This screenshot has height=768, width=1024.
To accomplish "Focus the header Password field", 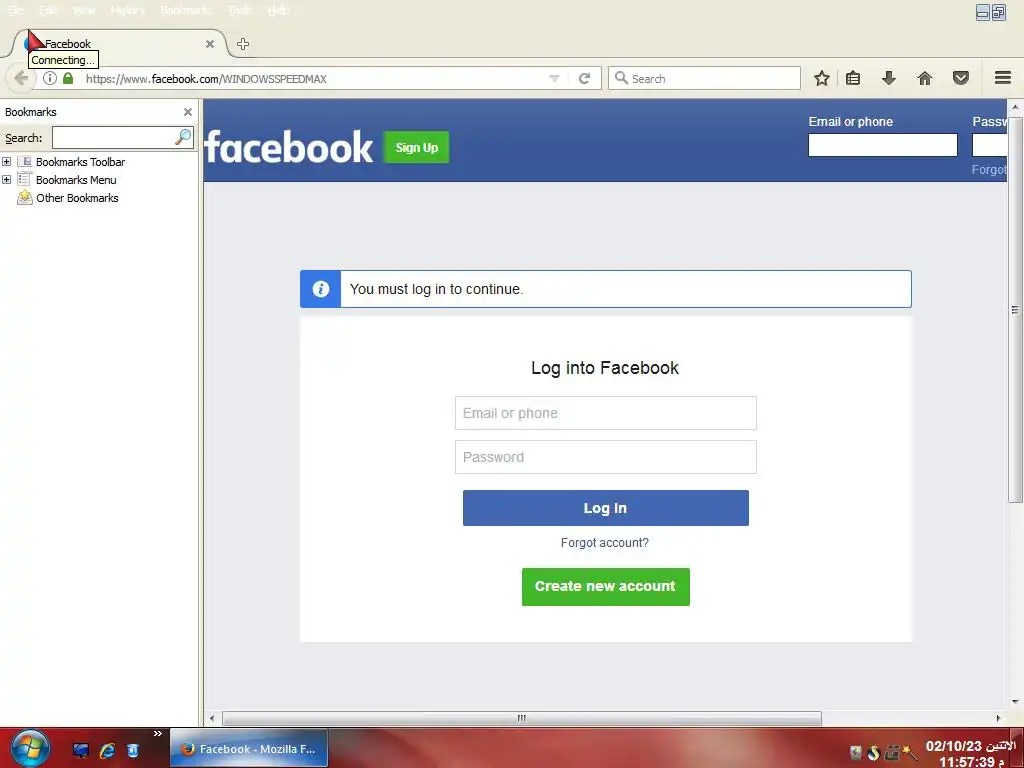I will (x=989, y=145).
